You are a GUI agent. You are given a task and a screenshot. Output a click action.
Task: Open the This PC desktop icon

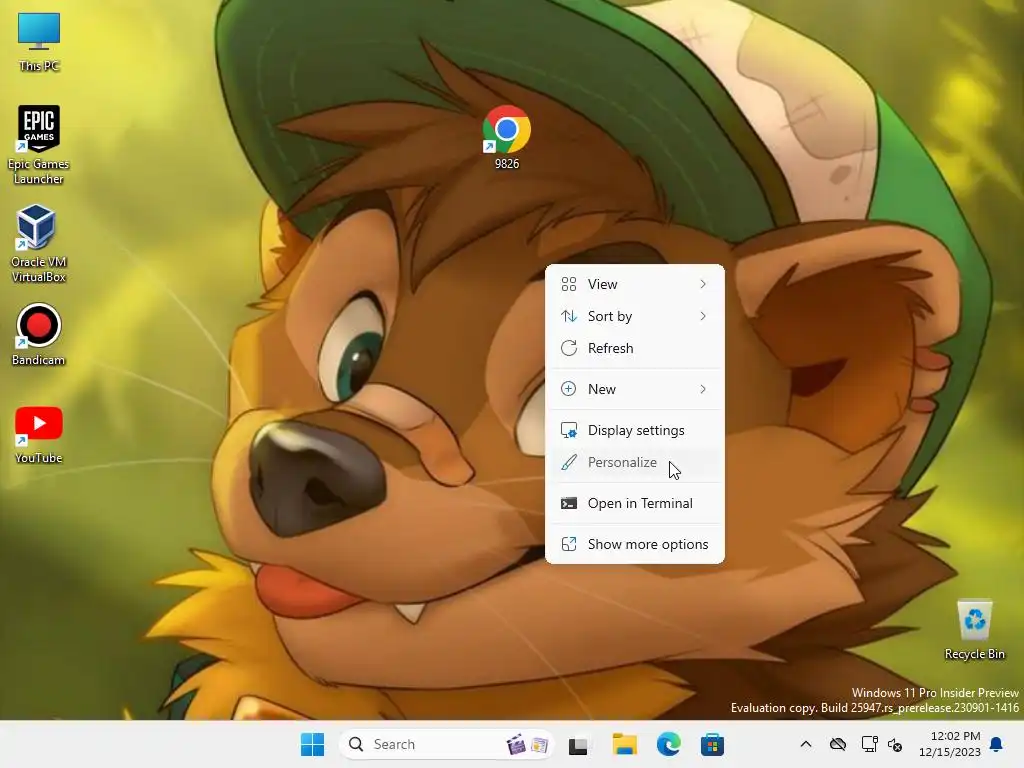[39, 42]
